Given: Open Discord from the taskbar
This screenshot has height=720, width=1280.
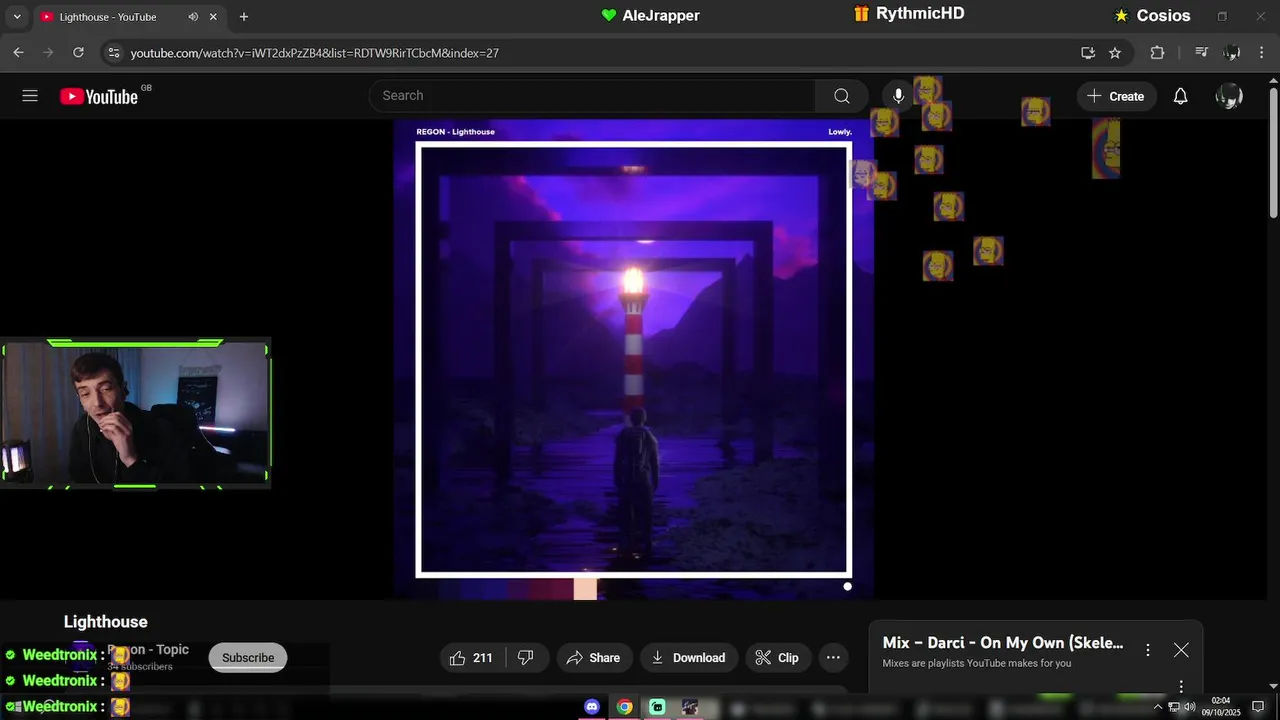Looking at the screenshot, I should [592, 707].
